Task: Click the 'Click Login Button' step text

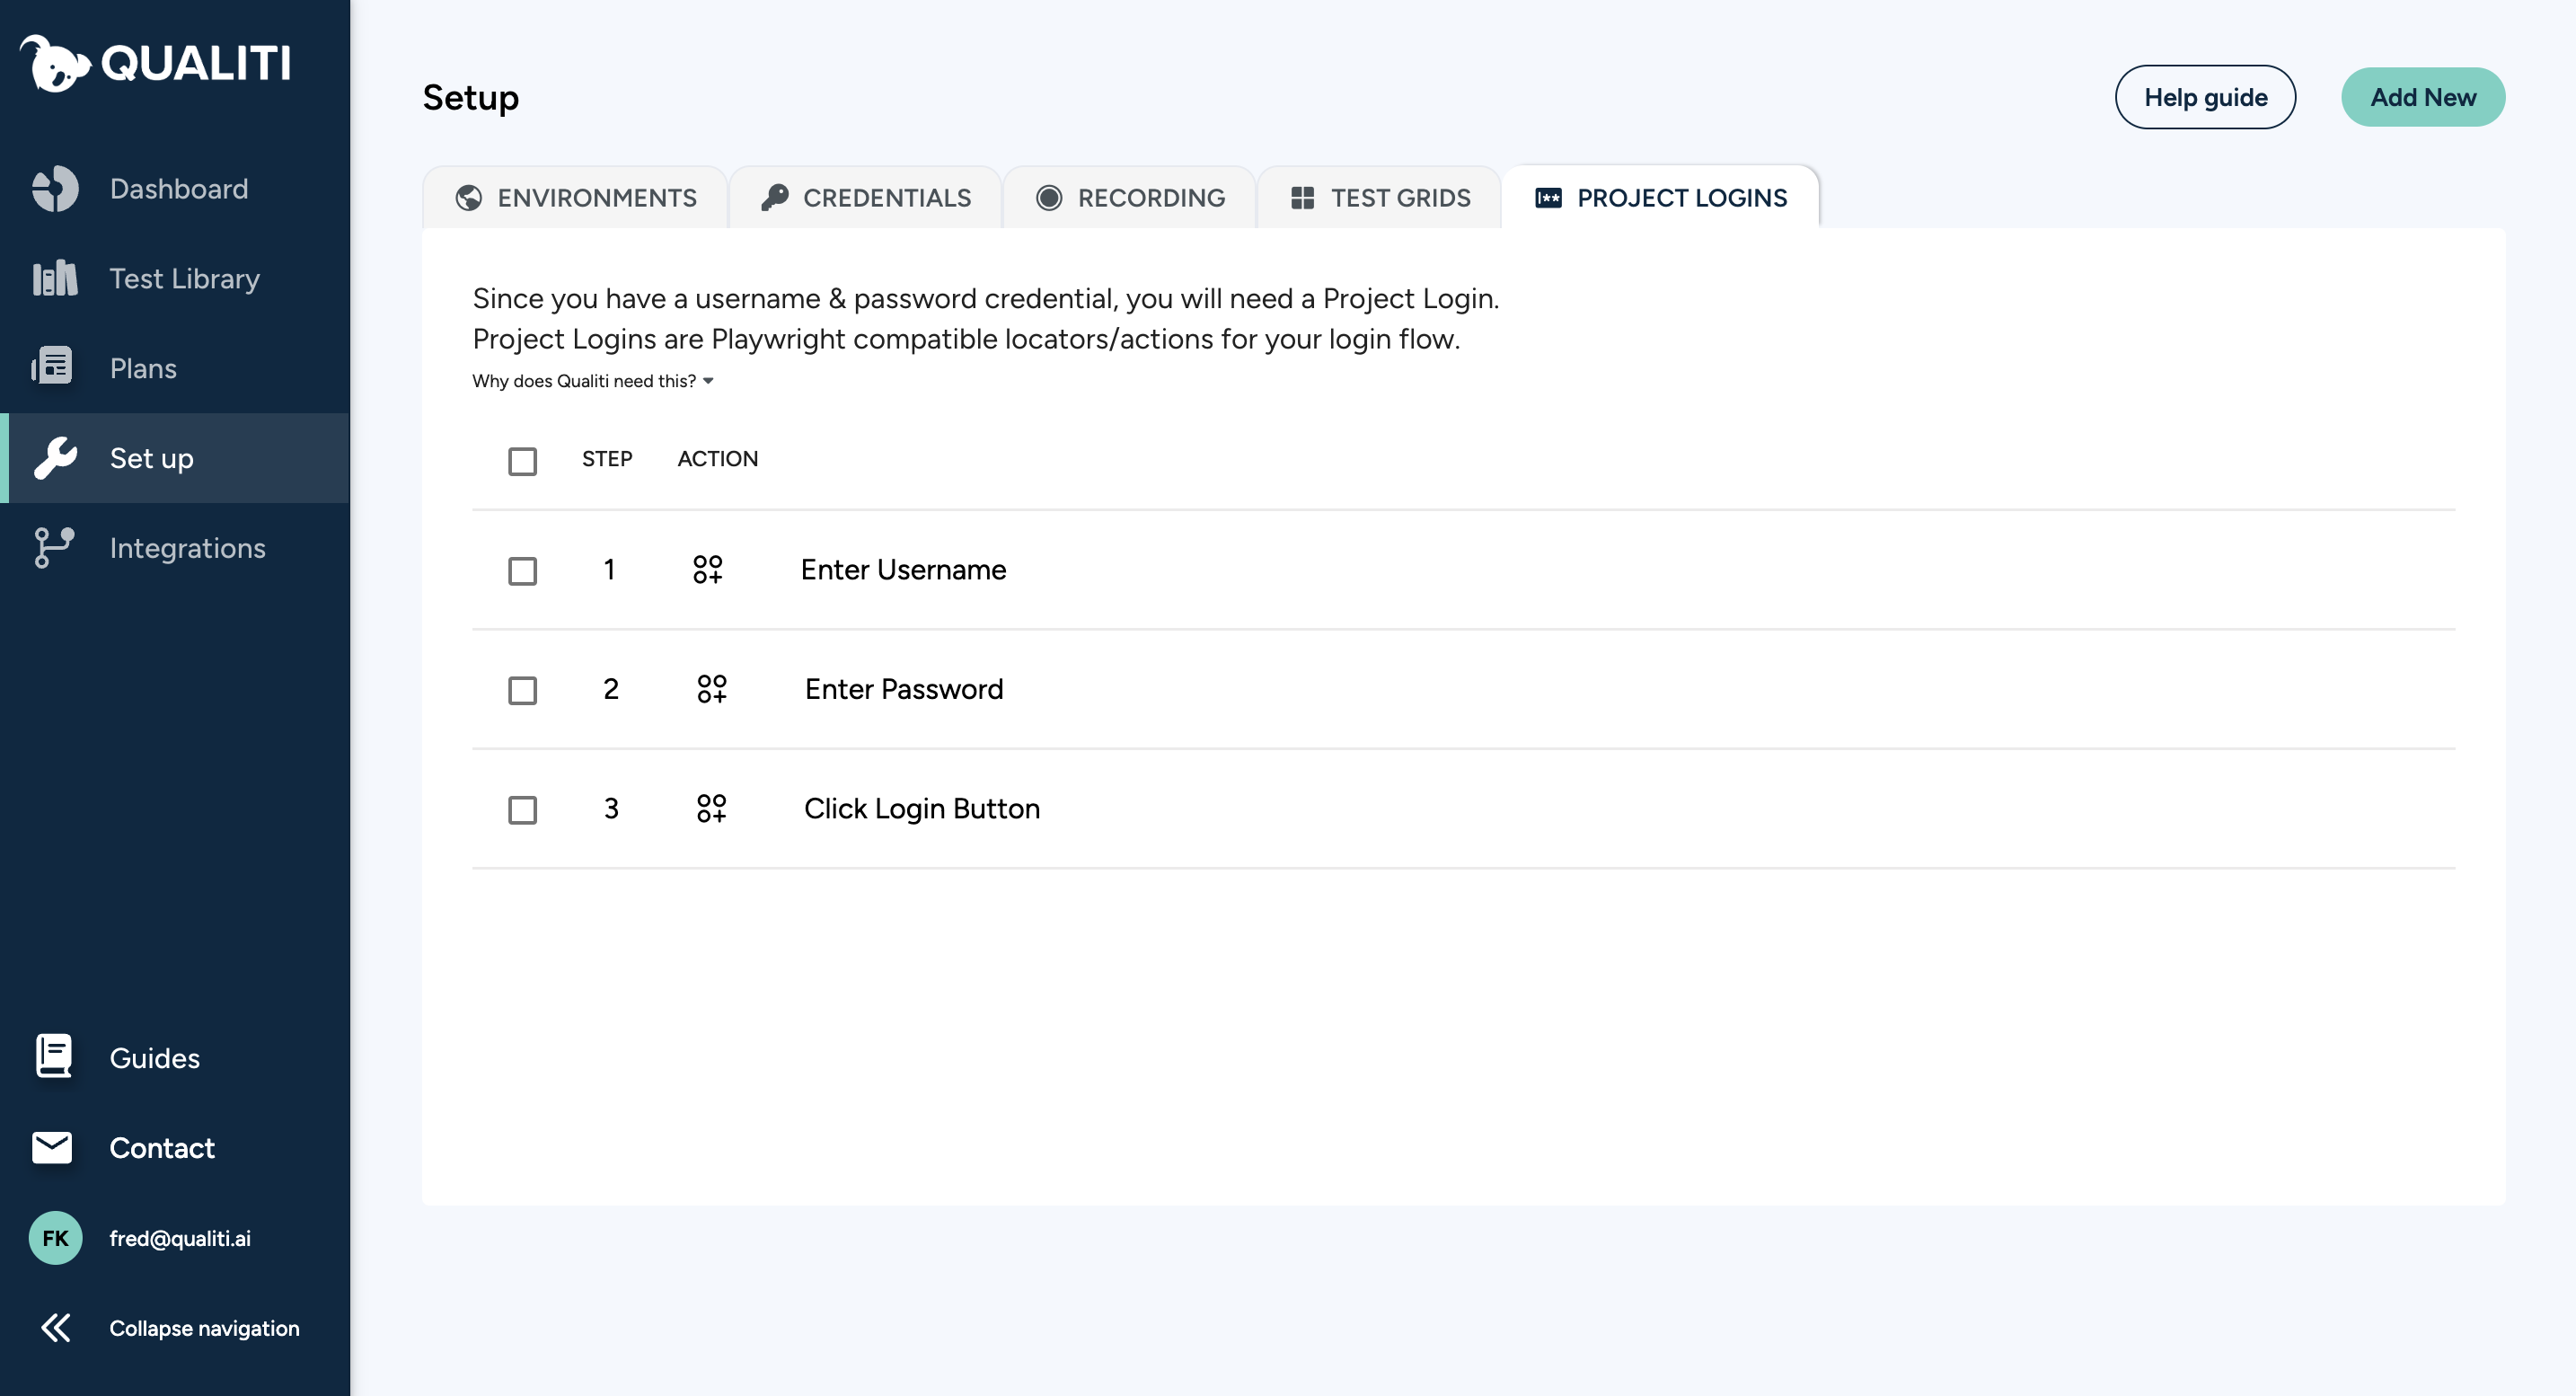Action: pos(922,808)
